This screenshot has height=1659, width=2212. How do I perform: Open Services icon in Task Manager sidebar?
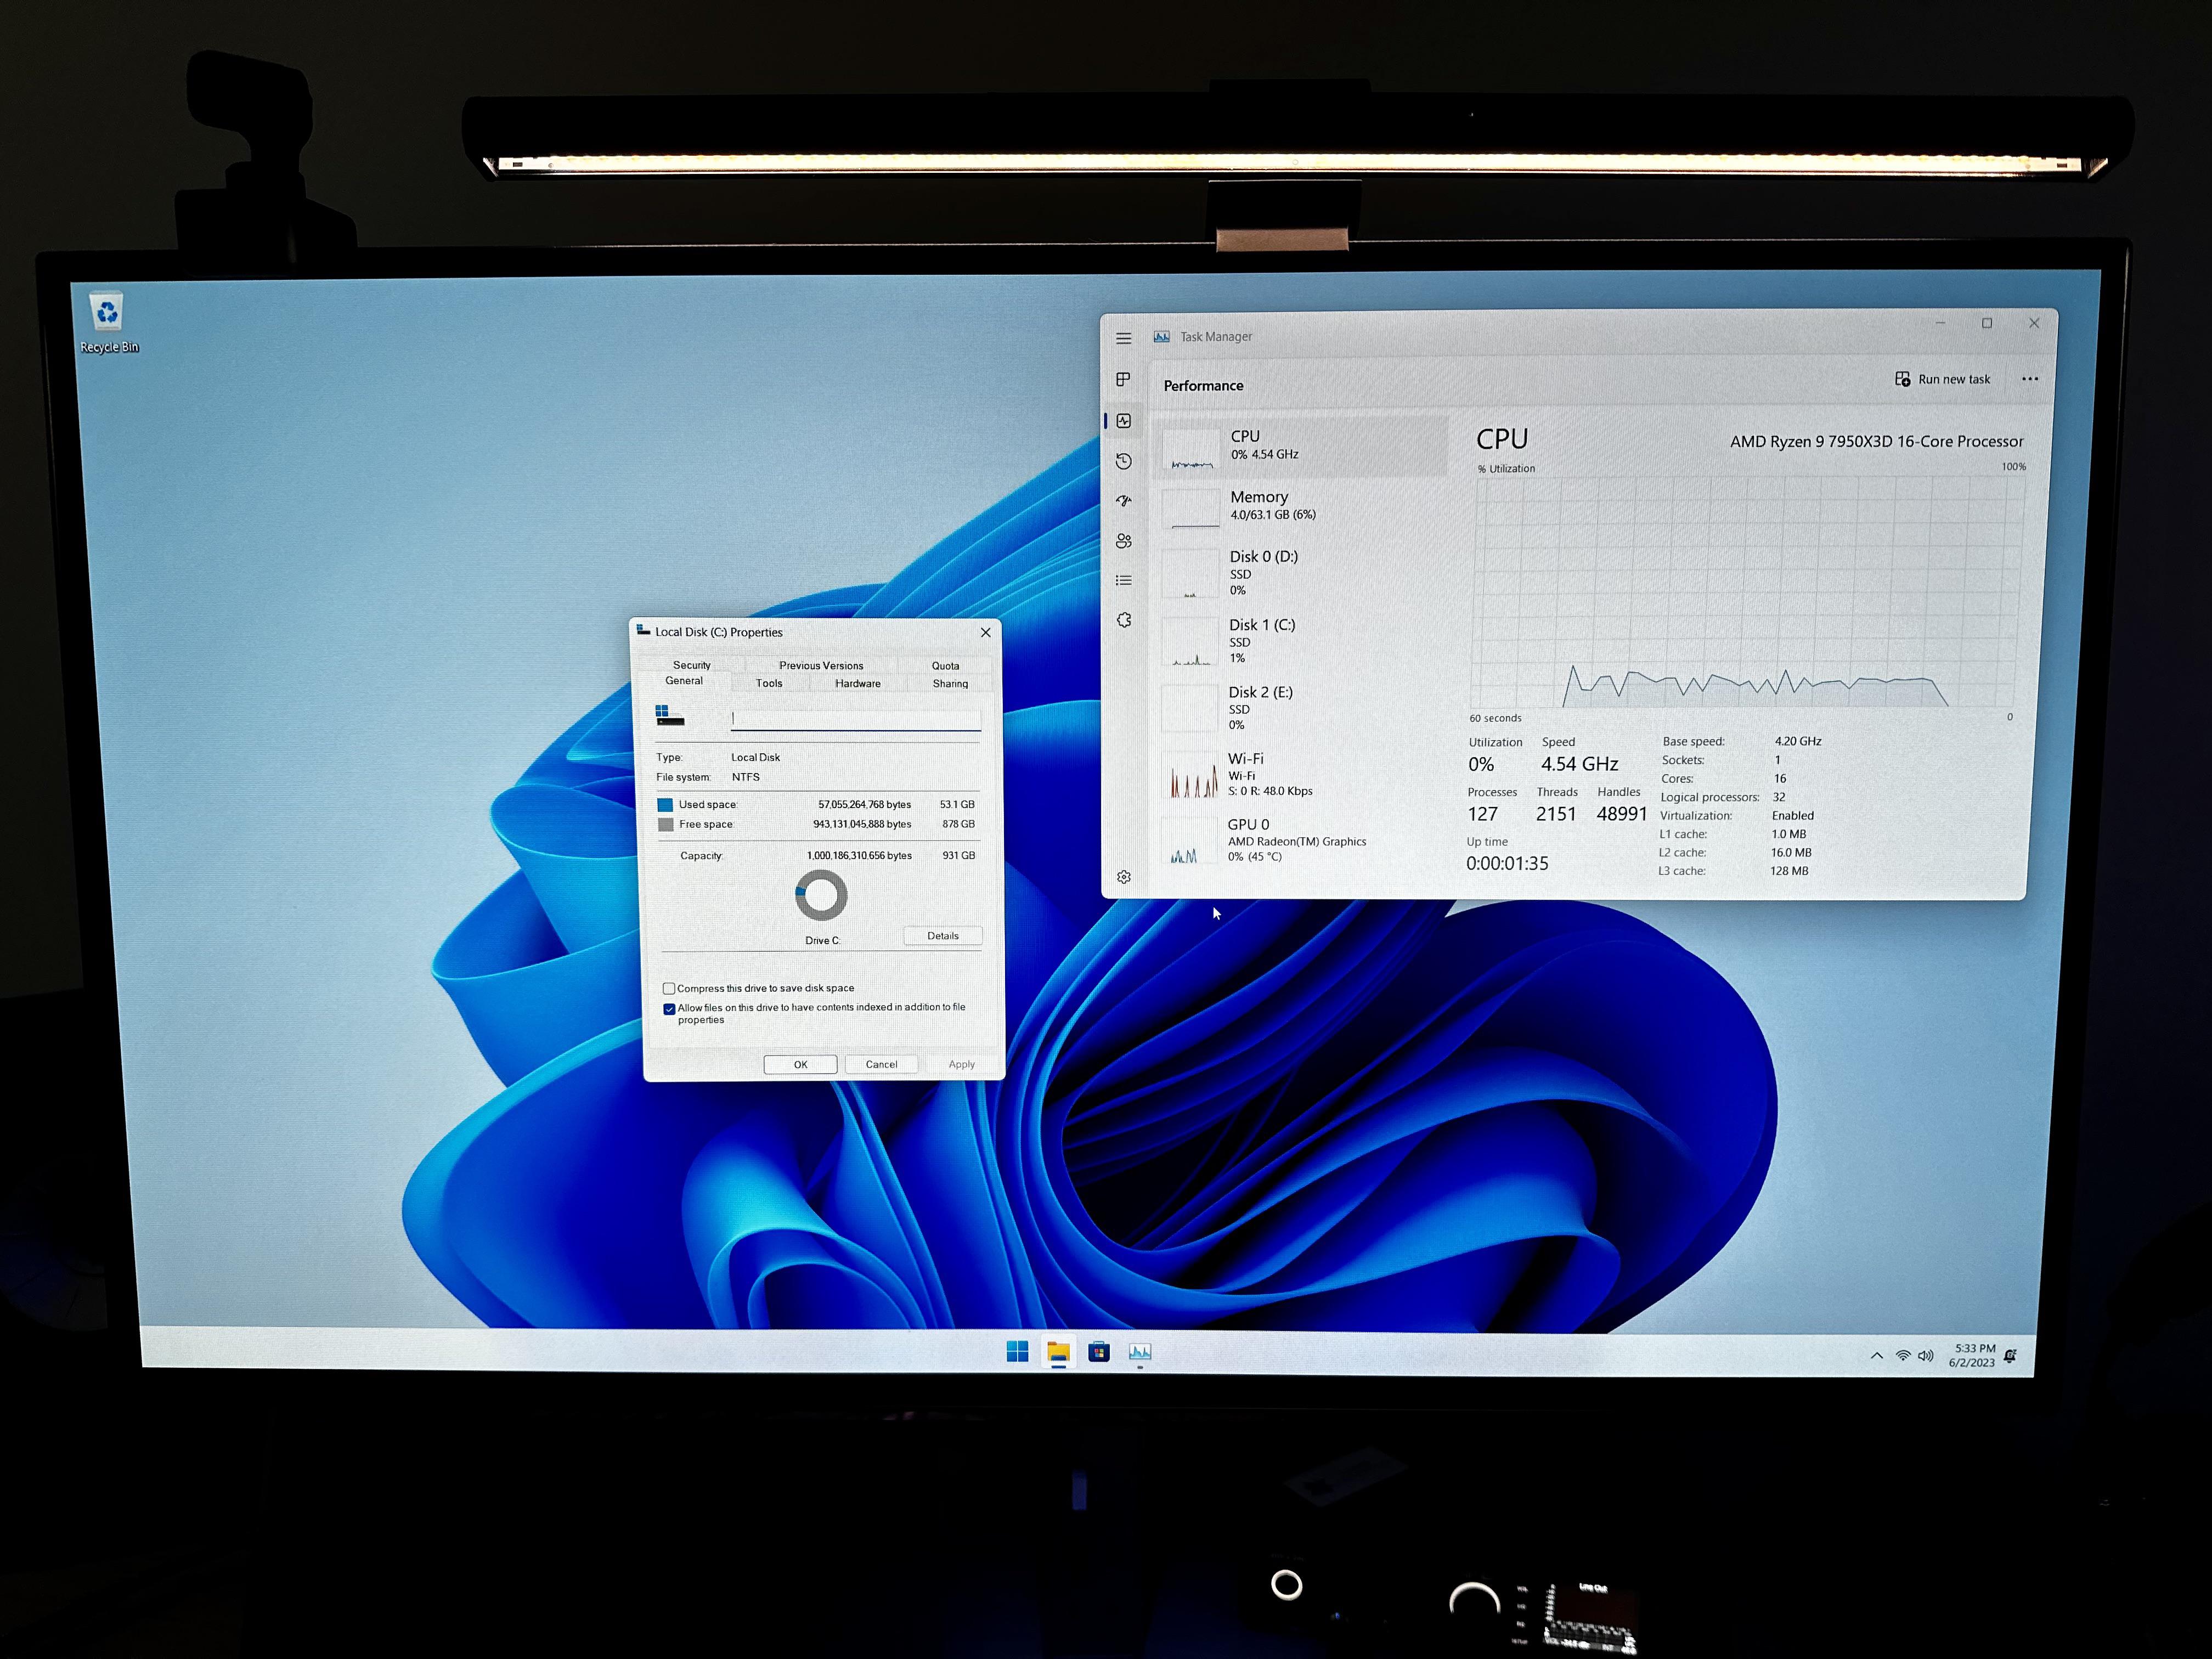pos(1124,620)
